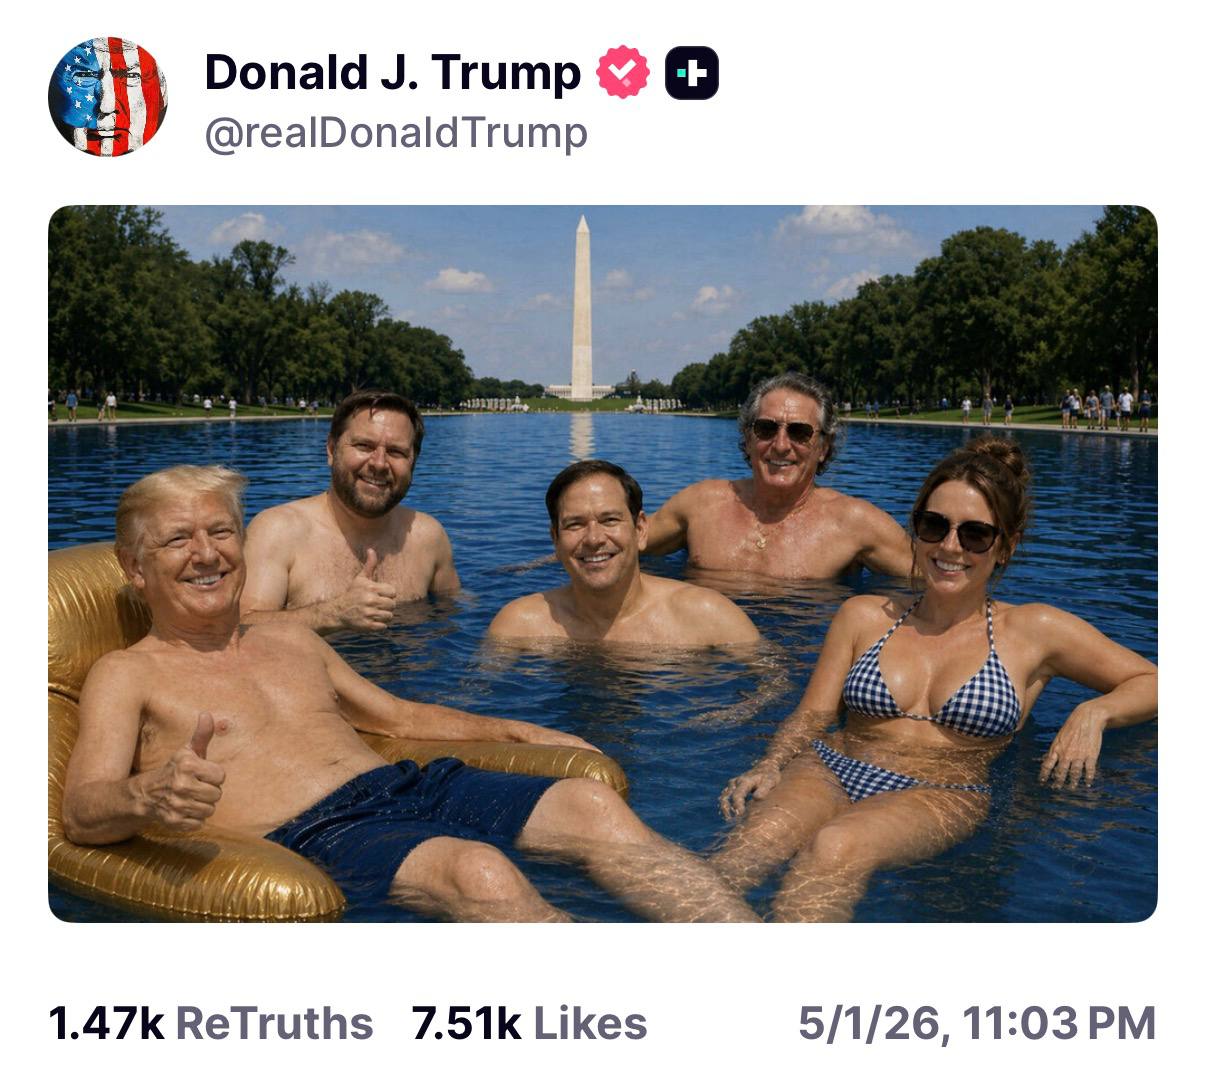The image size is (1206, 1084).
Task: Open the Donald J. Trump display name
Action: pos(392,73)
